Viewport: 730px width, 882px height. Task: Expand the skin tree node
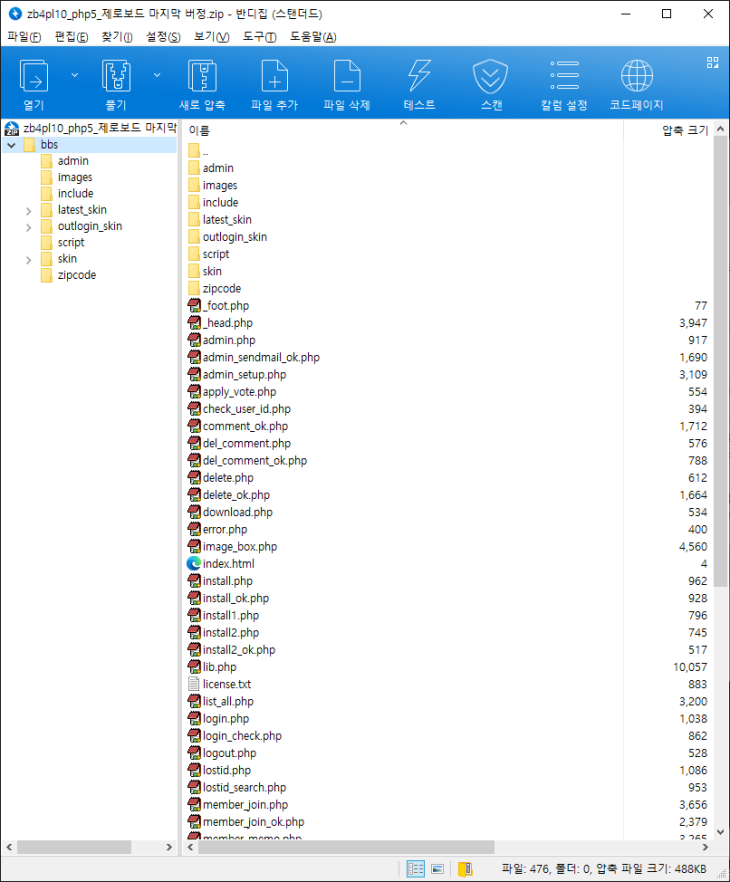[x=28, y=260]
